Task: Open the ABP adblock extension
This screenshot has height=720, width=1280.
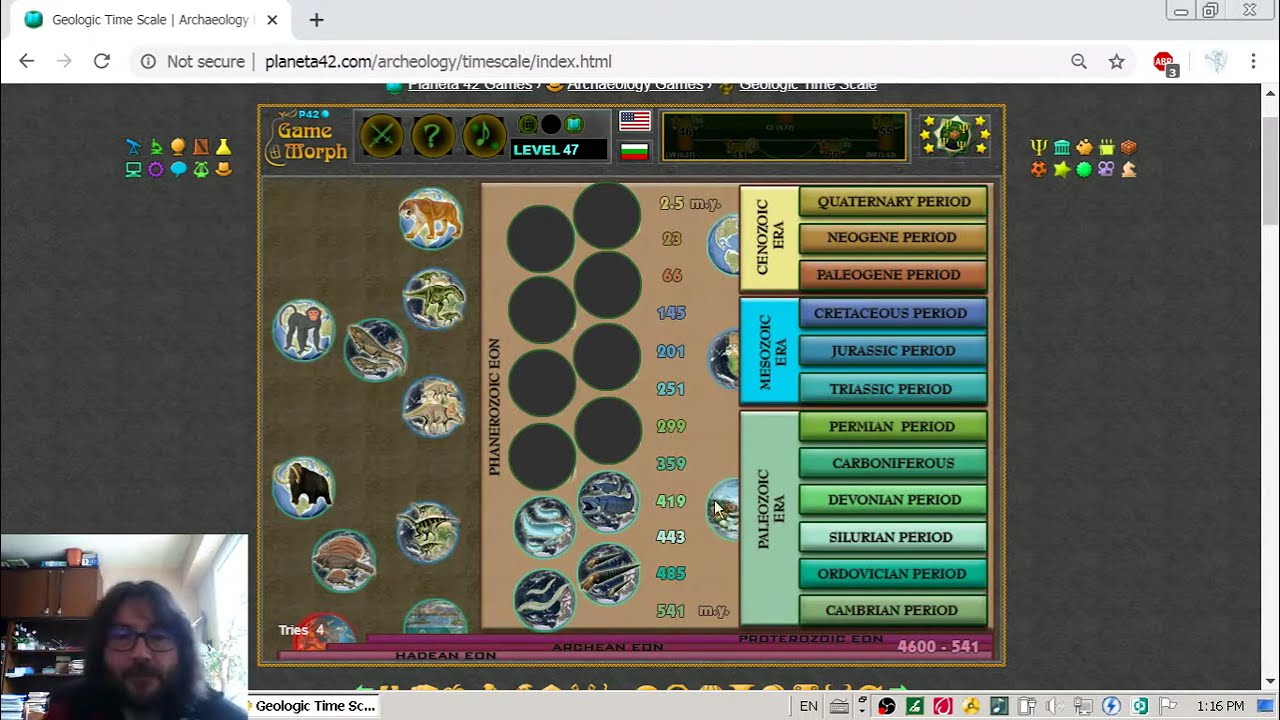Action: point(1165,63)
